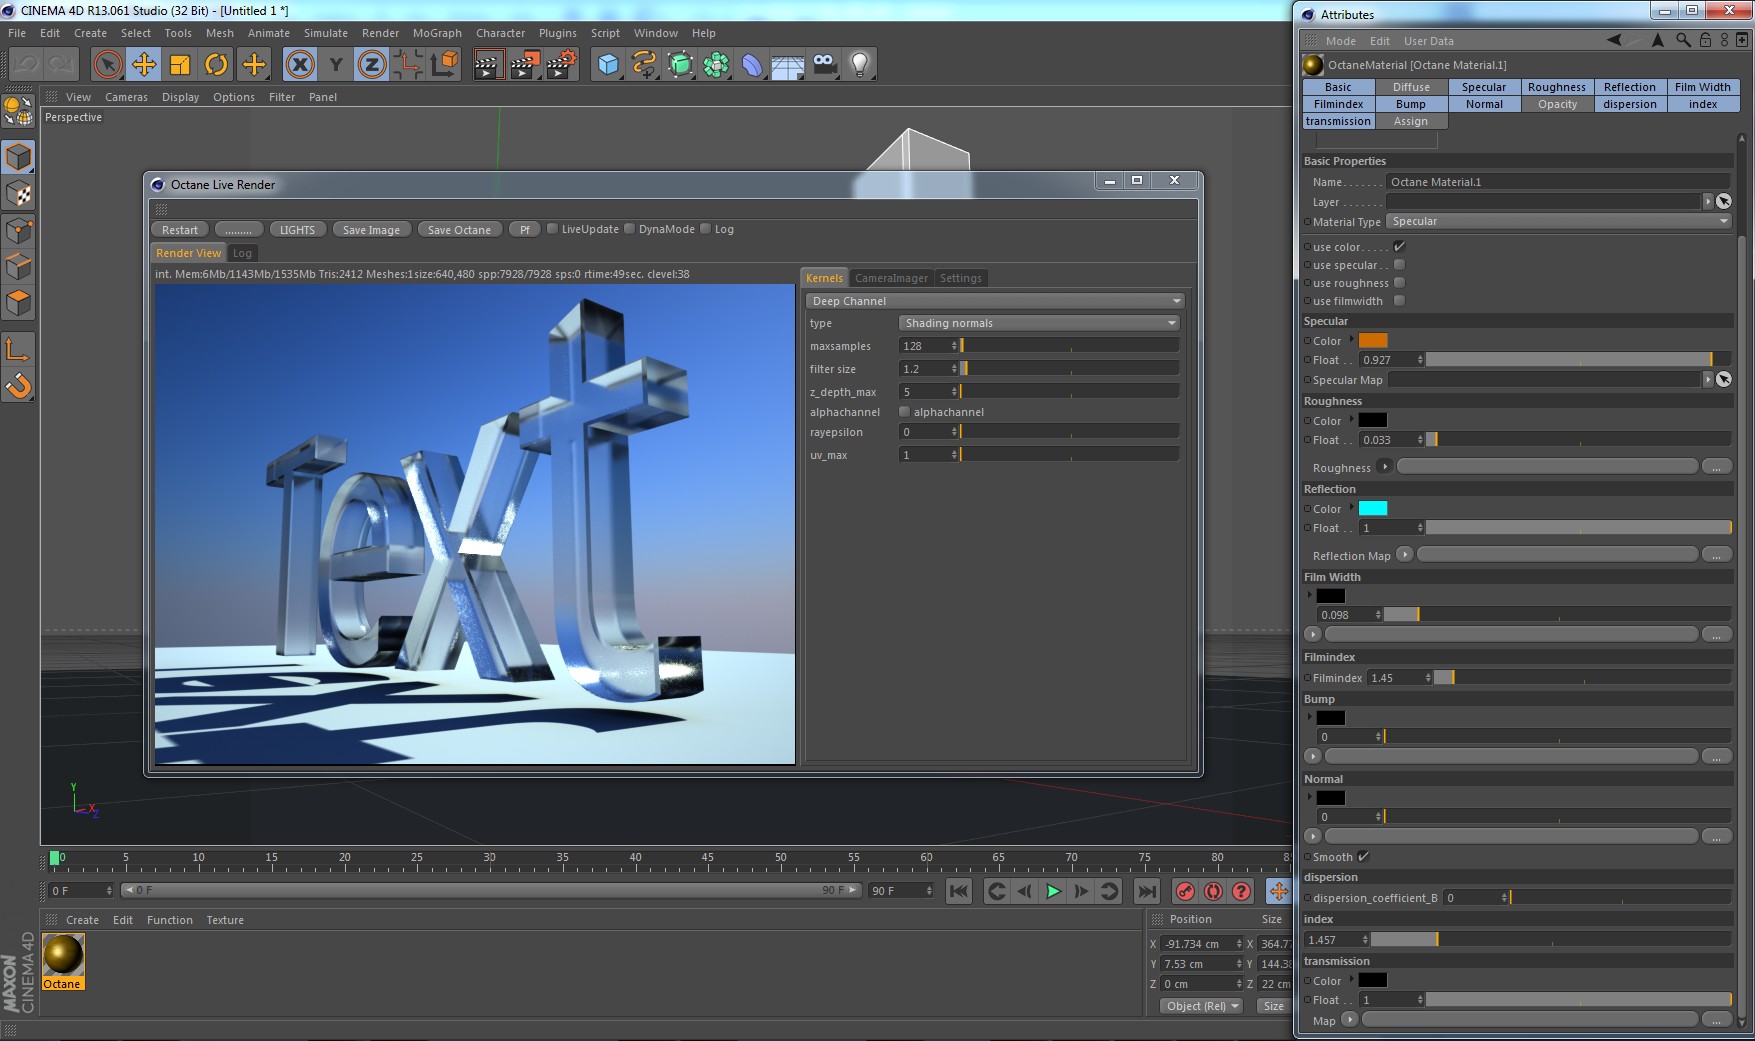The height and width of the screenshot is (1041, 1755).
Task: Check the 'use specular' checkbox
Action: [1399, 265]
